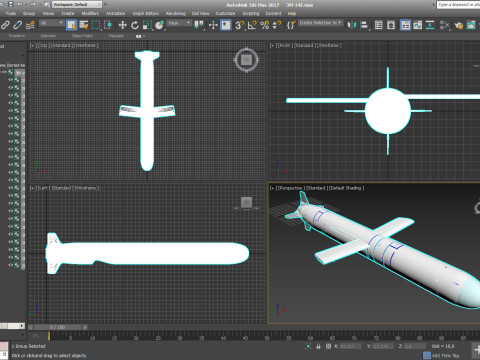Open Edit Named Selection Sets
The image size is (480, 360).
pyautogui.click(x=291, y=25)
